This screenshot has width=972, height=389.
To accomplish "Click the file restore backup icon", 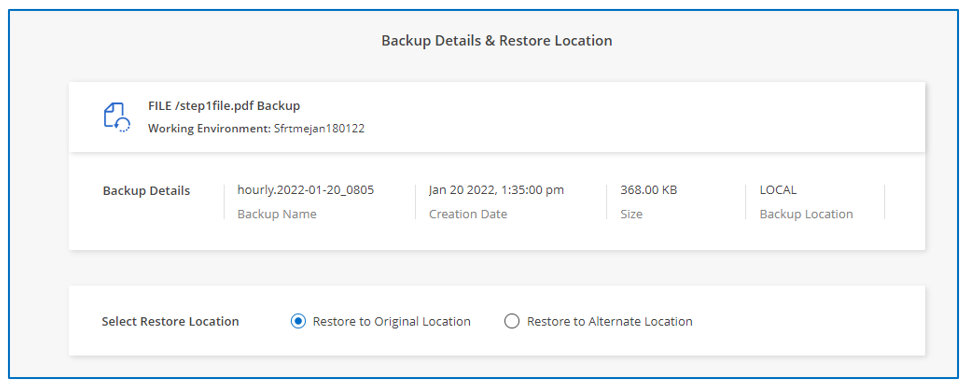I will [x=116, y=117].
